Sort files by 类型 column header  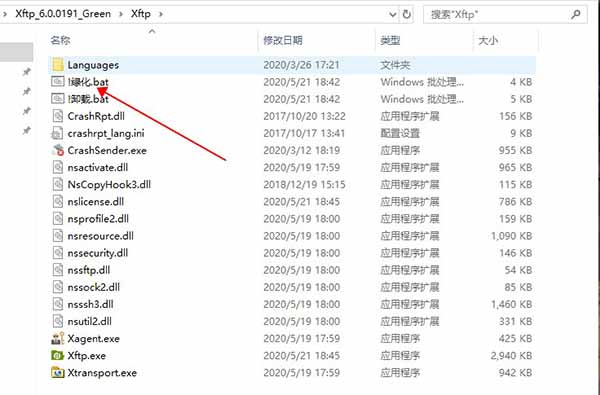click(390, 40)
